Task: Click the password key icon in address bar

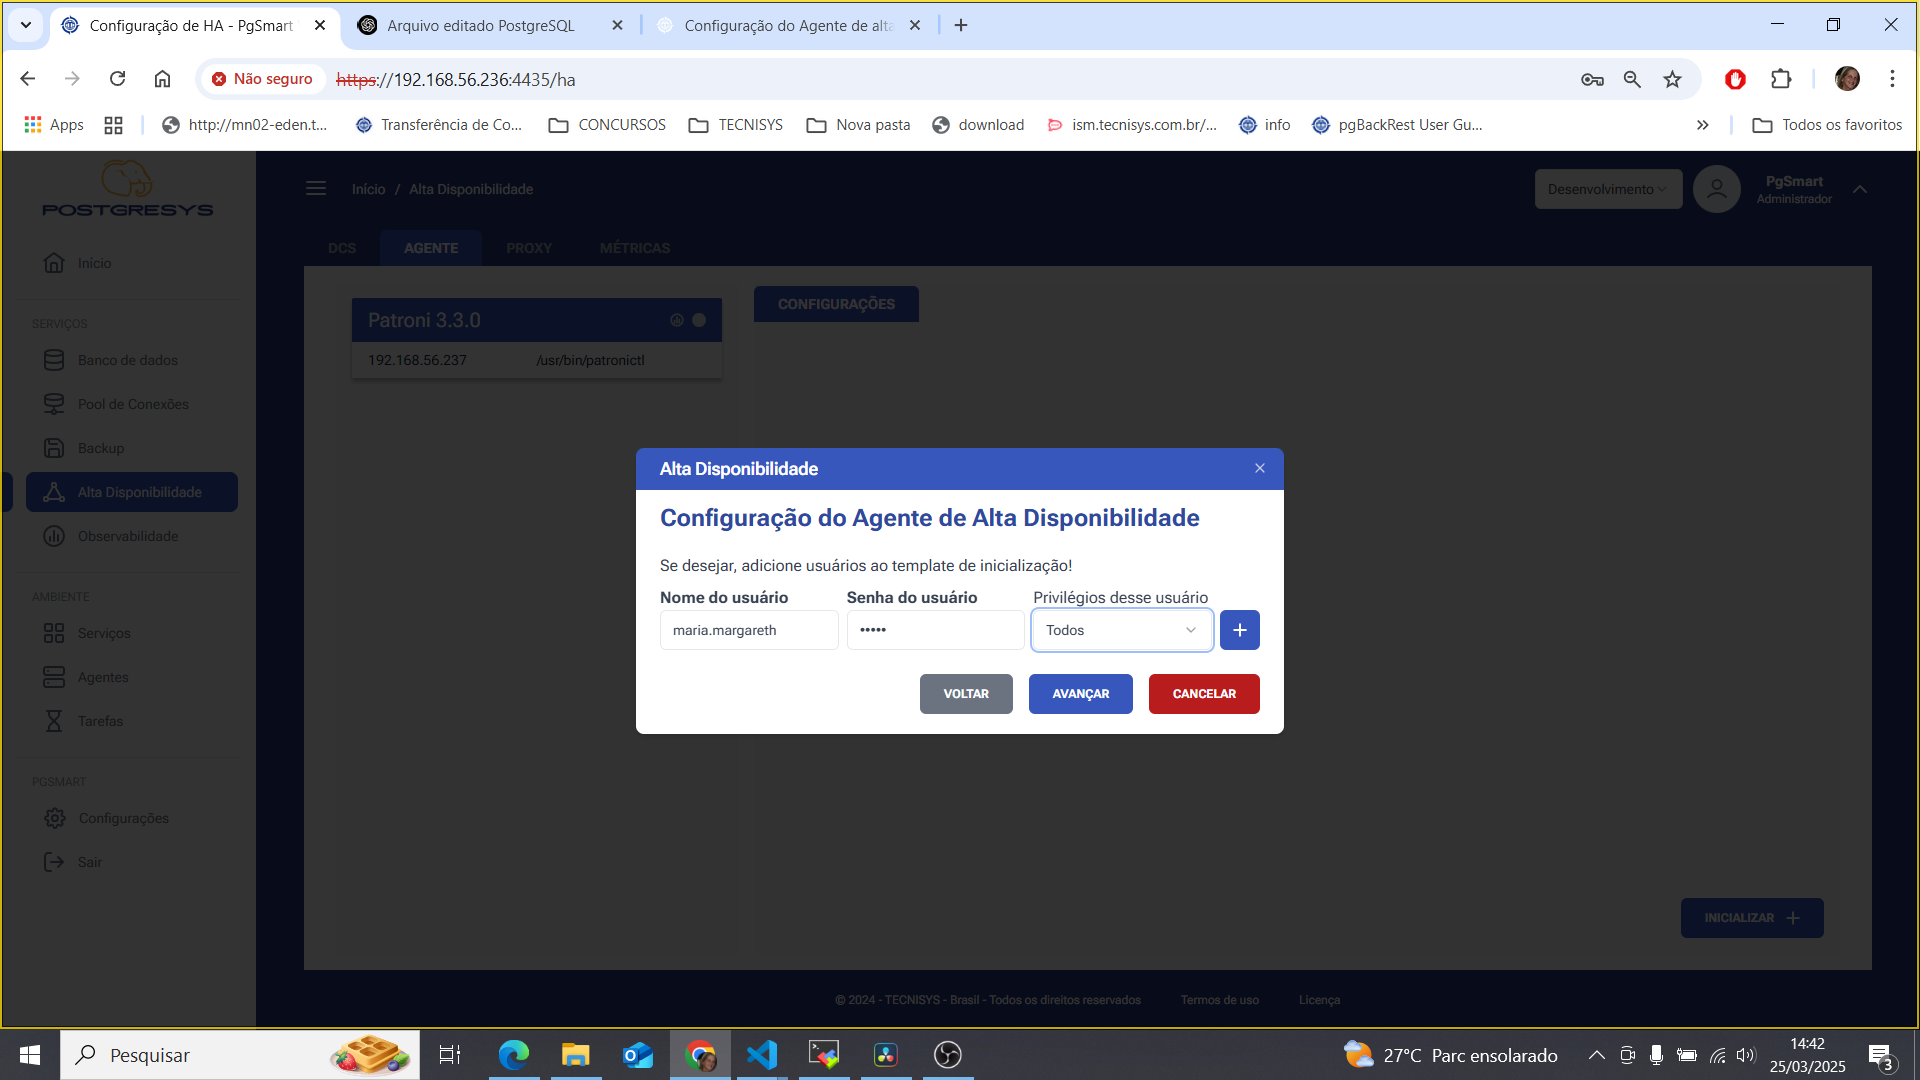Action: tap(1592, 79)
